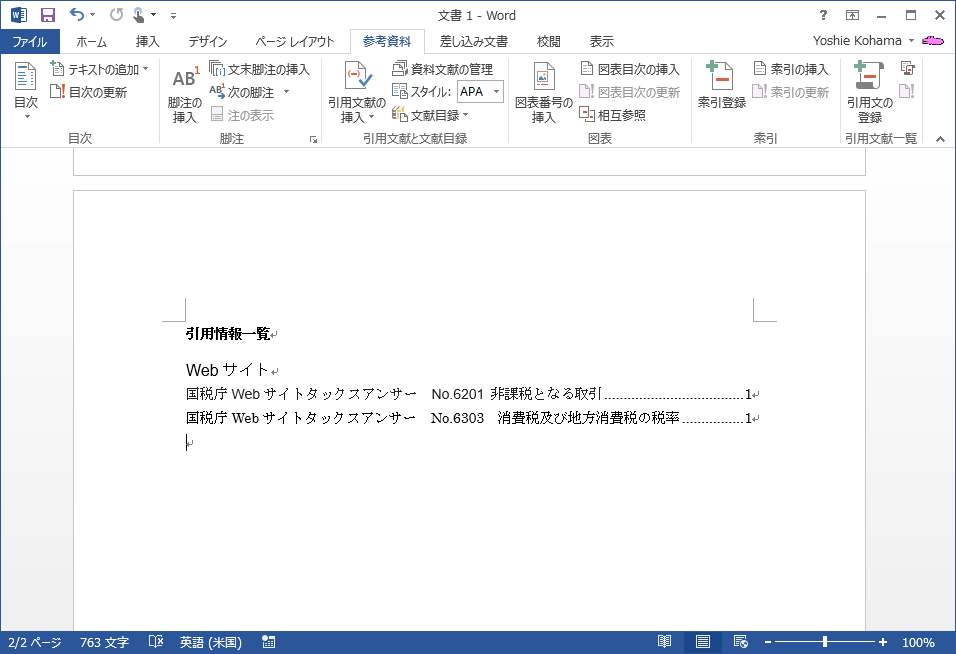Screen dimensions: 956x654
Task: Click the insert table of authorities icon
Action: pyautogui.click(x=907, y=68)
